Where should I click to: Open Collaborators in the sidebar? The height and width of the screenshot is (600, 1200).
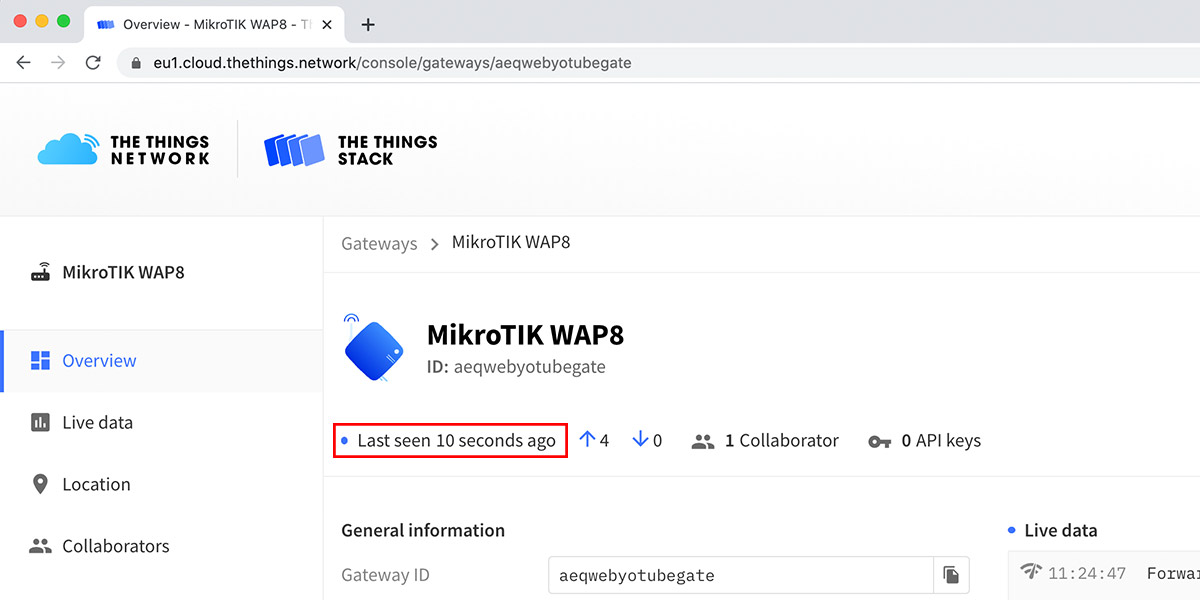click(x=162, y=547)
